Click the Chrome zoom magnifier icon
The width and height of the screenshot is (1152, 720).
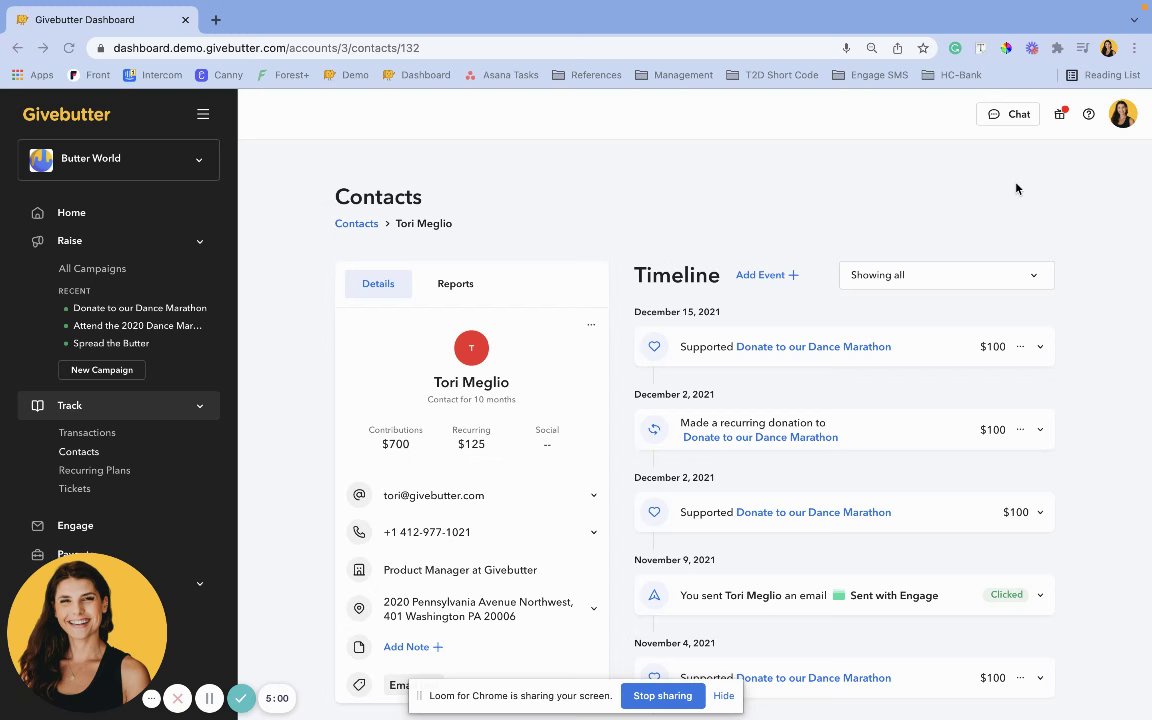click(871, 48)
